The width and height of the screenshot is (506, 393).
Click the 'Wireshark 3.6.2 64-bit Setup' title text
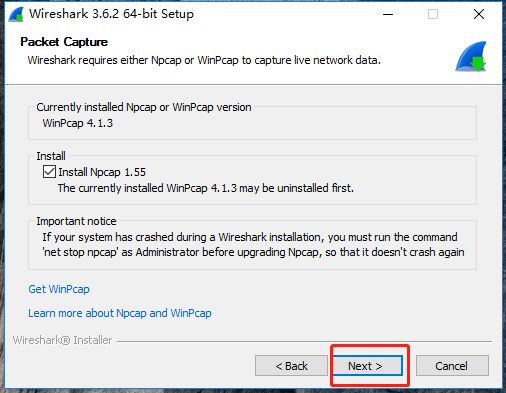111,14
